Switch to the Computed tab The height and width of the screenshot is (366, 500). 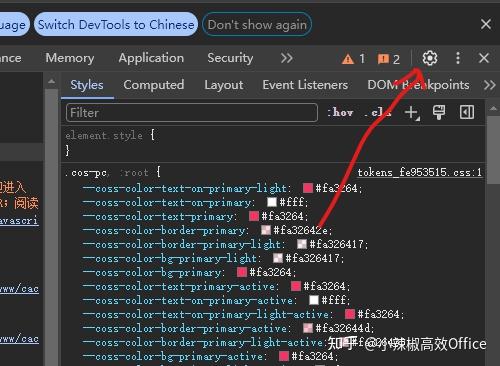[x=154, y=85]
